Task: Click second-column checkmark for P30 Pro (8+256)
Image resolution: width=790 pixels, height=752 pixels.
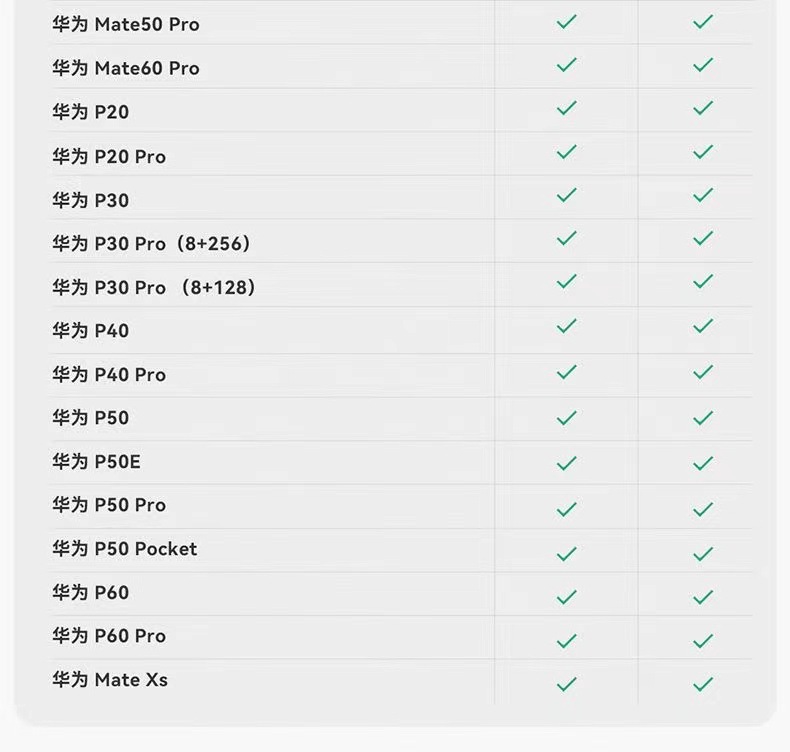Action: 703,239
